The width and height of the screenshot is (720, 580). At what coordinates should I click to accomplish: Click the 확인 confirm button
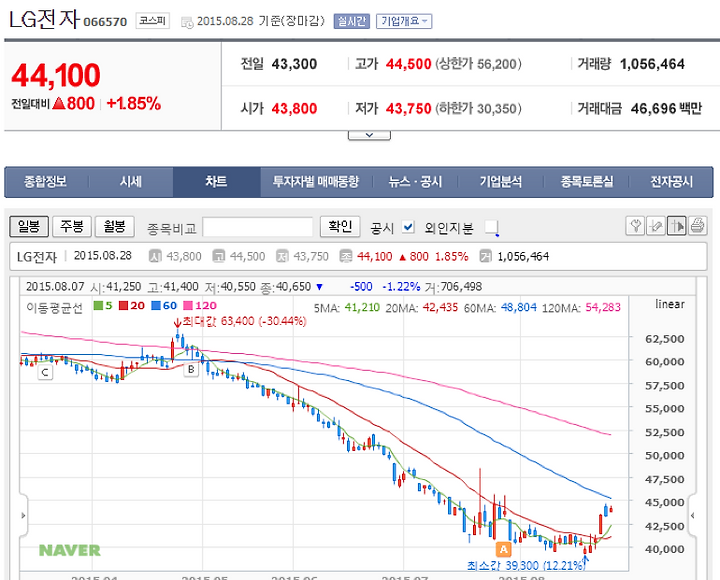(340, 226)
